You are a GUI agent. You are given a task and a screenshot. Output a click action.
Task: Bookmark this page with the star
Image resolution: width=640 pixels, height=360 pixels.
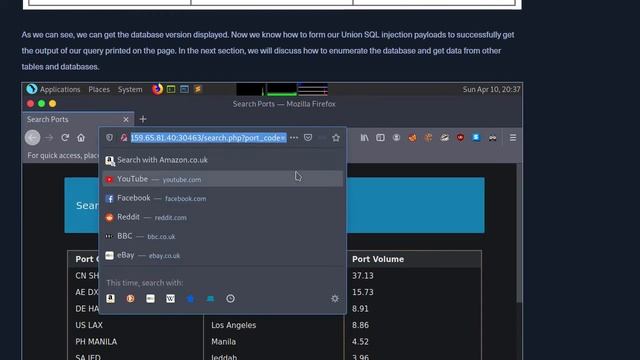click(336, 138)
